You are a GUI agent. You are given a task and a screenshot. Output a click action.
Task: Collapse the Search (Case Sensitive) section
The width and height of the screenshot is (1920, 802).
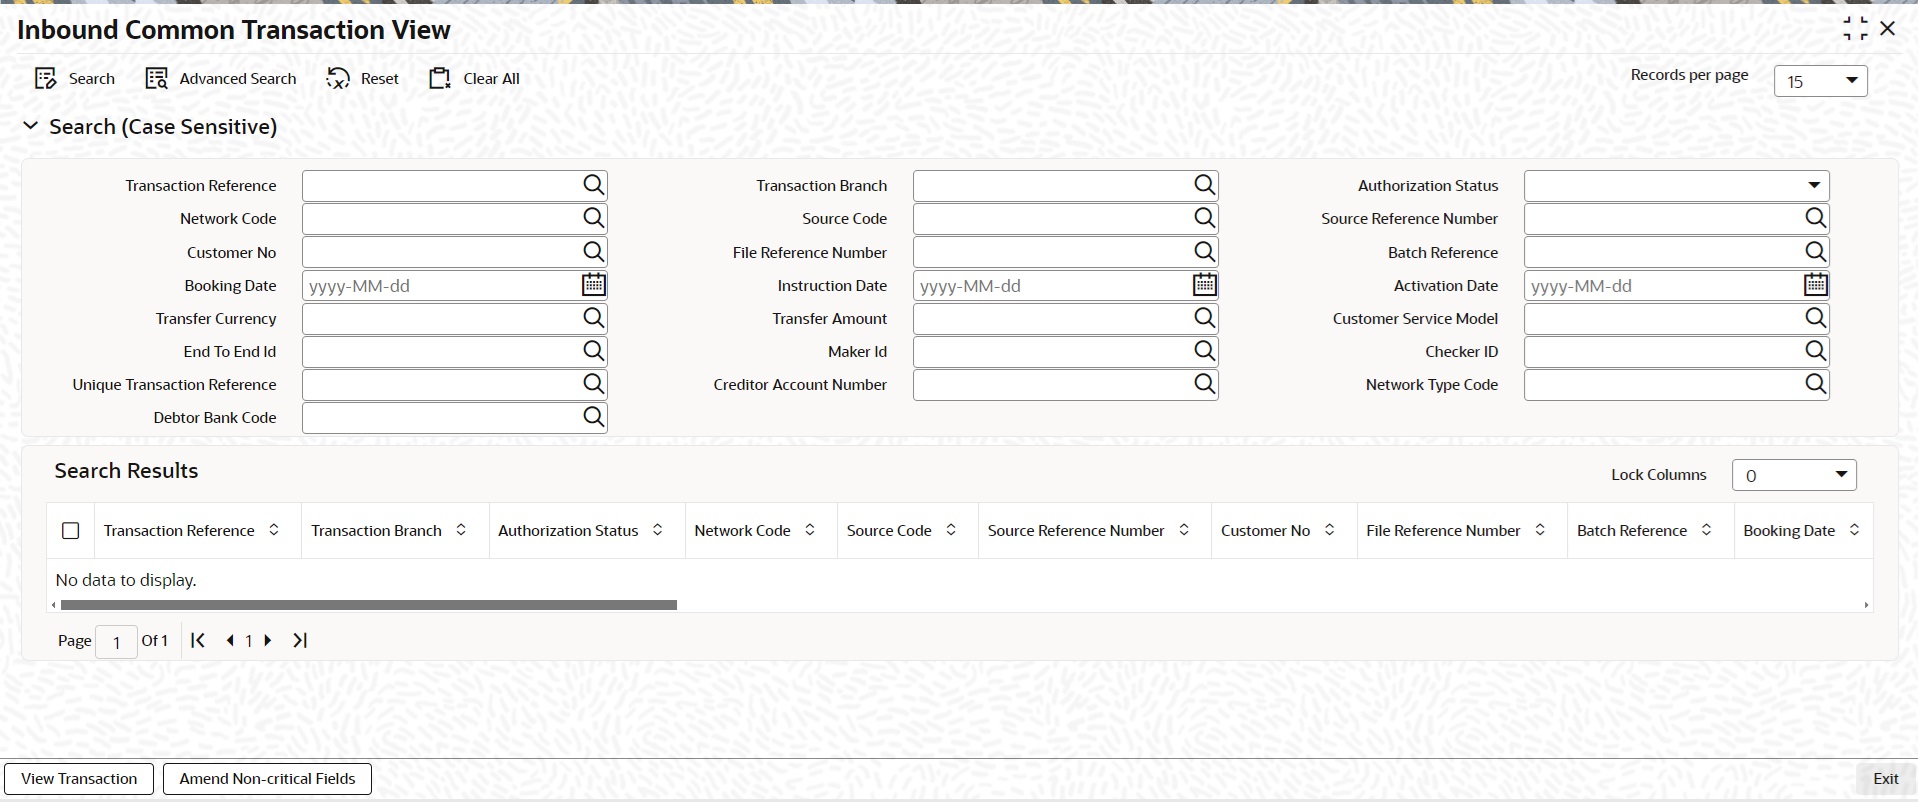tap(31, 126)
